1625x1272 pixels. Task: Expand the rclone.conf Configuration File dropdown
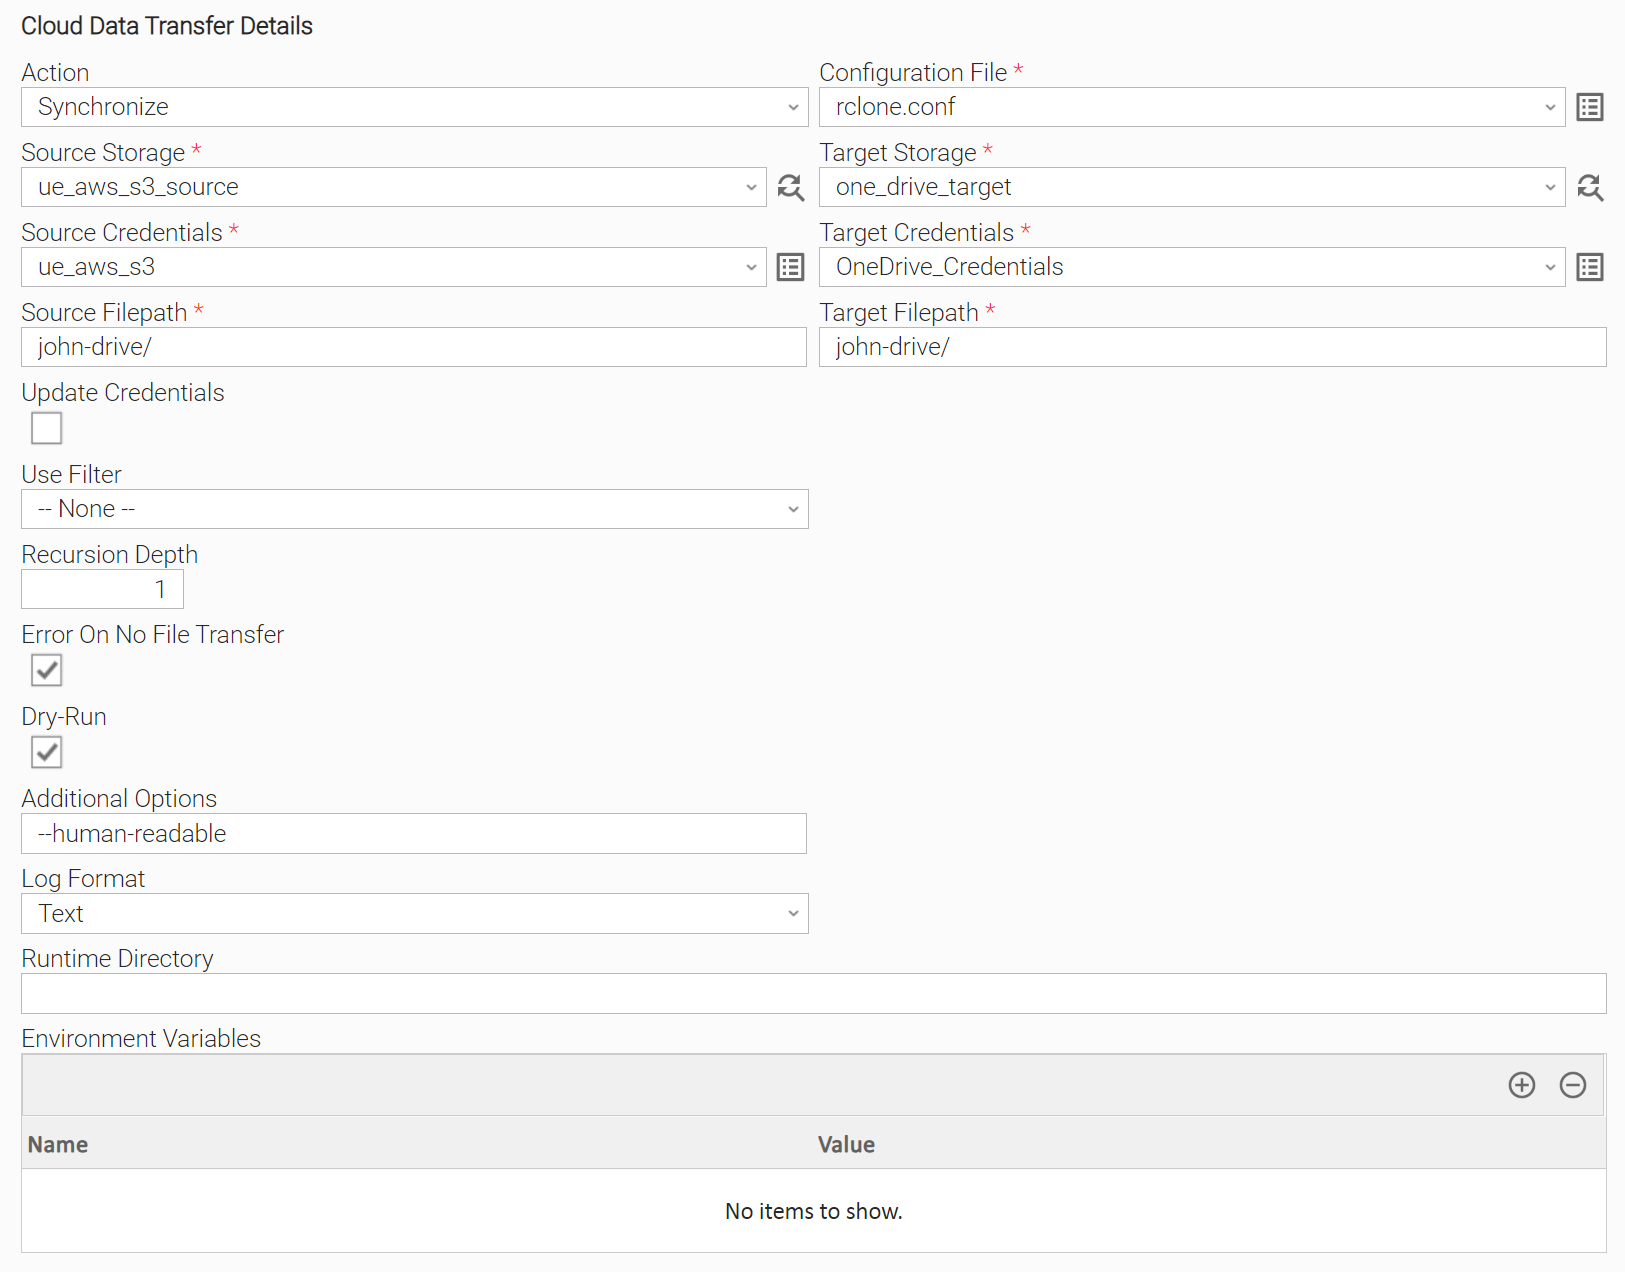click(1192, 107)
